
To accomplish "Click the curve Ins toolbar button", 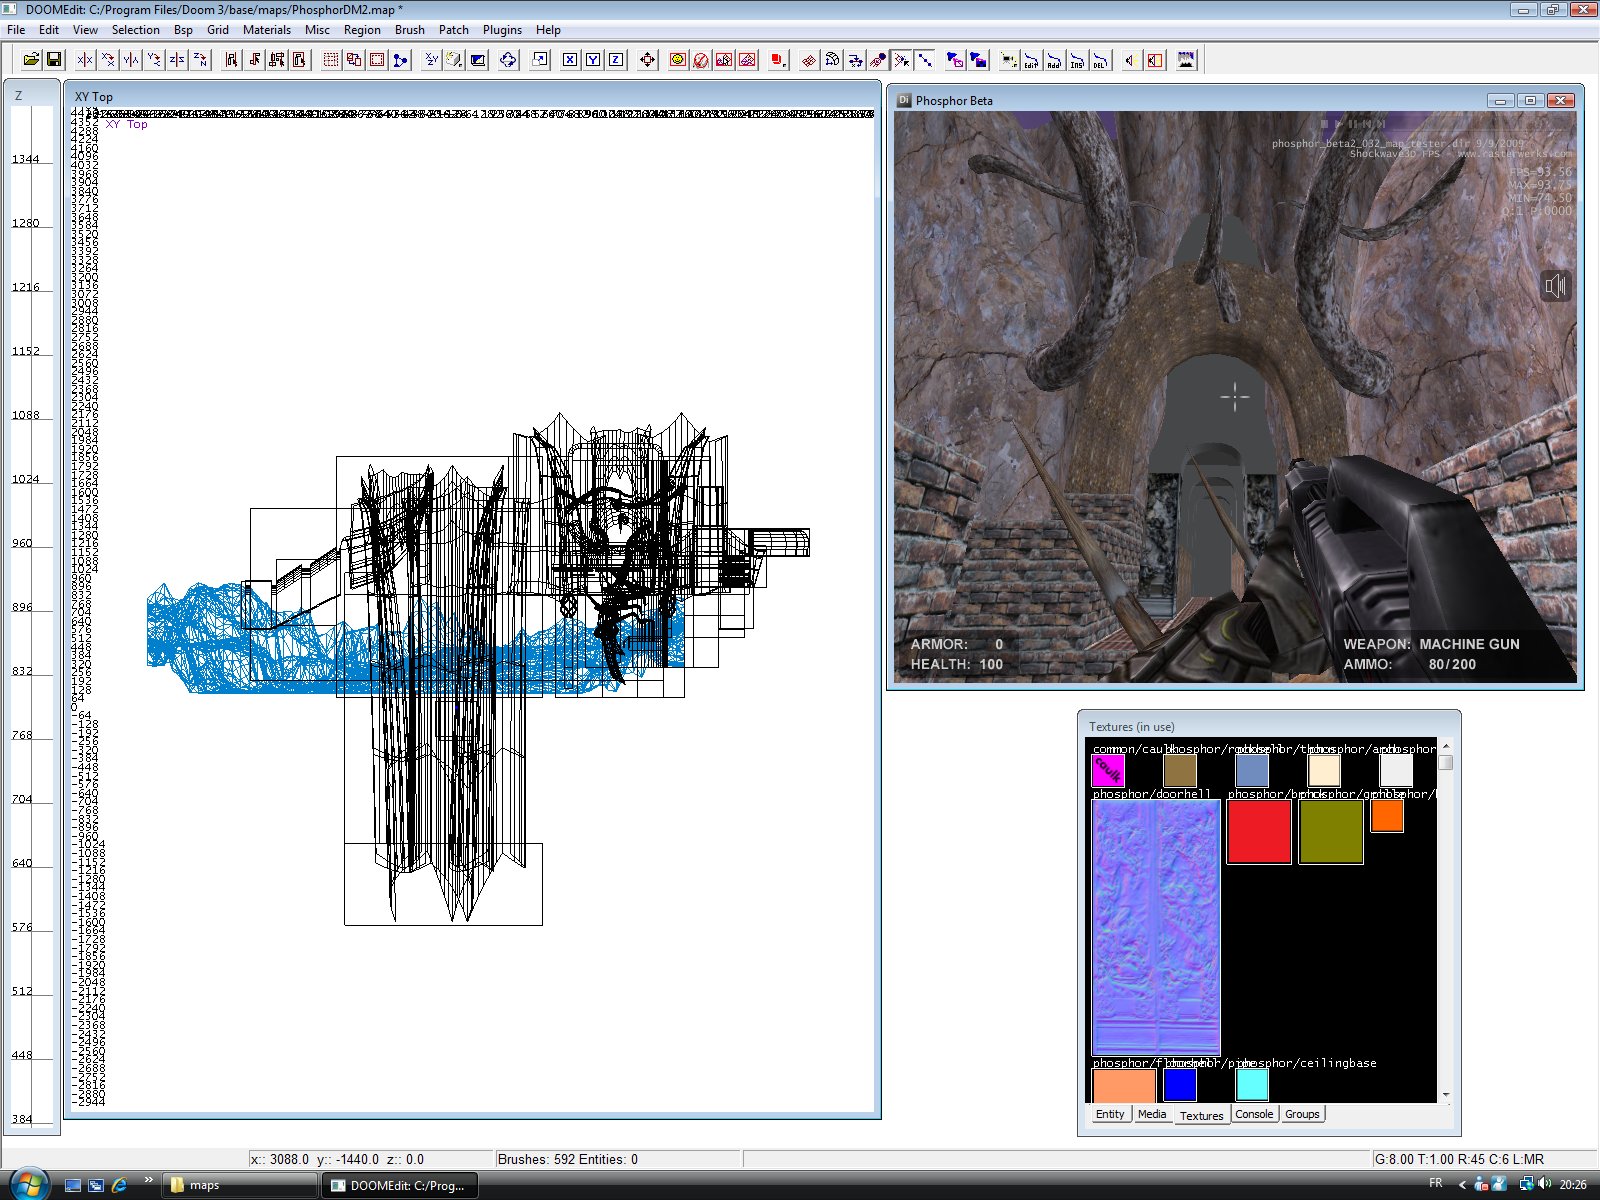I will coord(1077,60).
